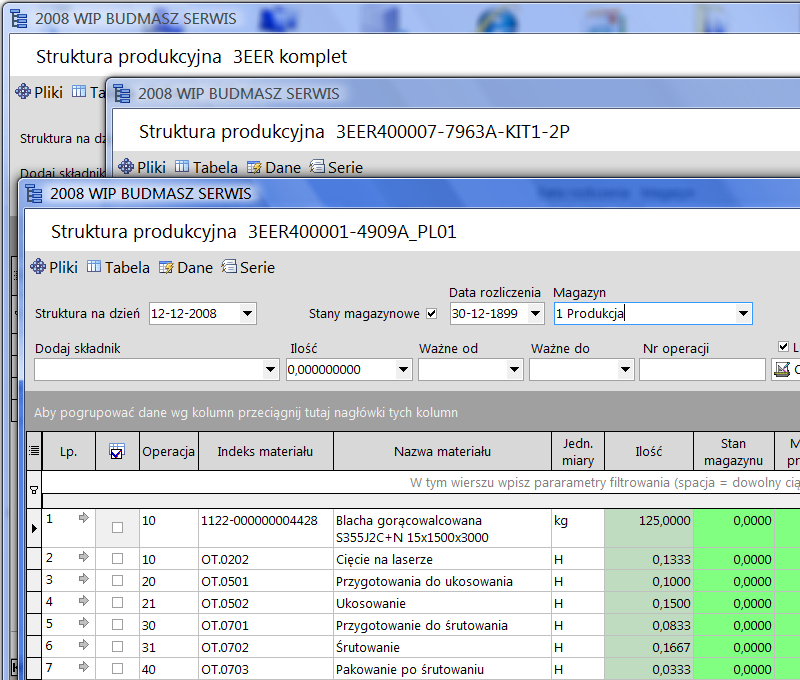Open Pliki menu in the KIT1-2P window
The height and width of the screenshot is (680, 800).
tap(142, 167)
